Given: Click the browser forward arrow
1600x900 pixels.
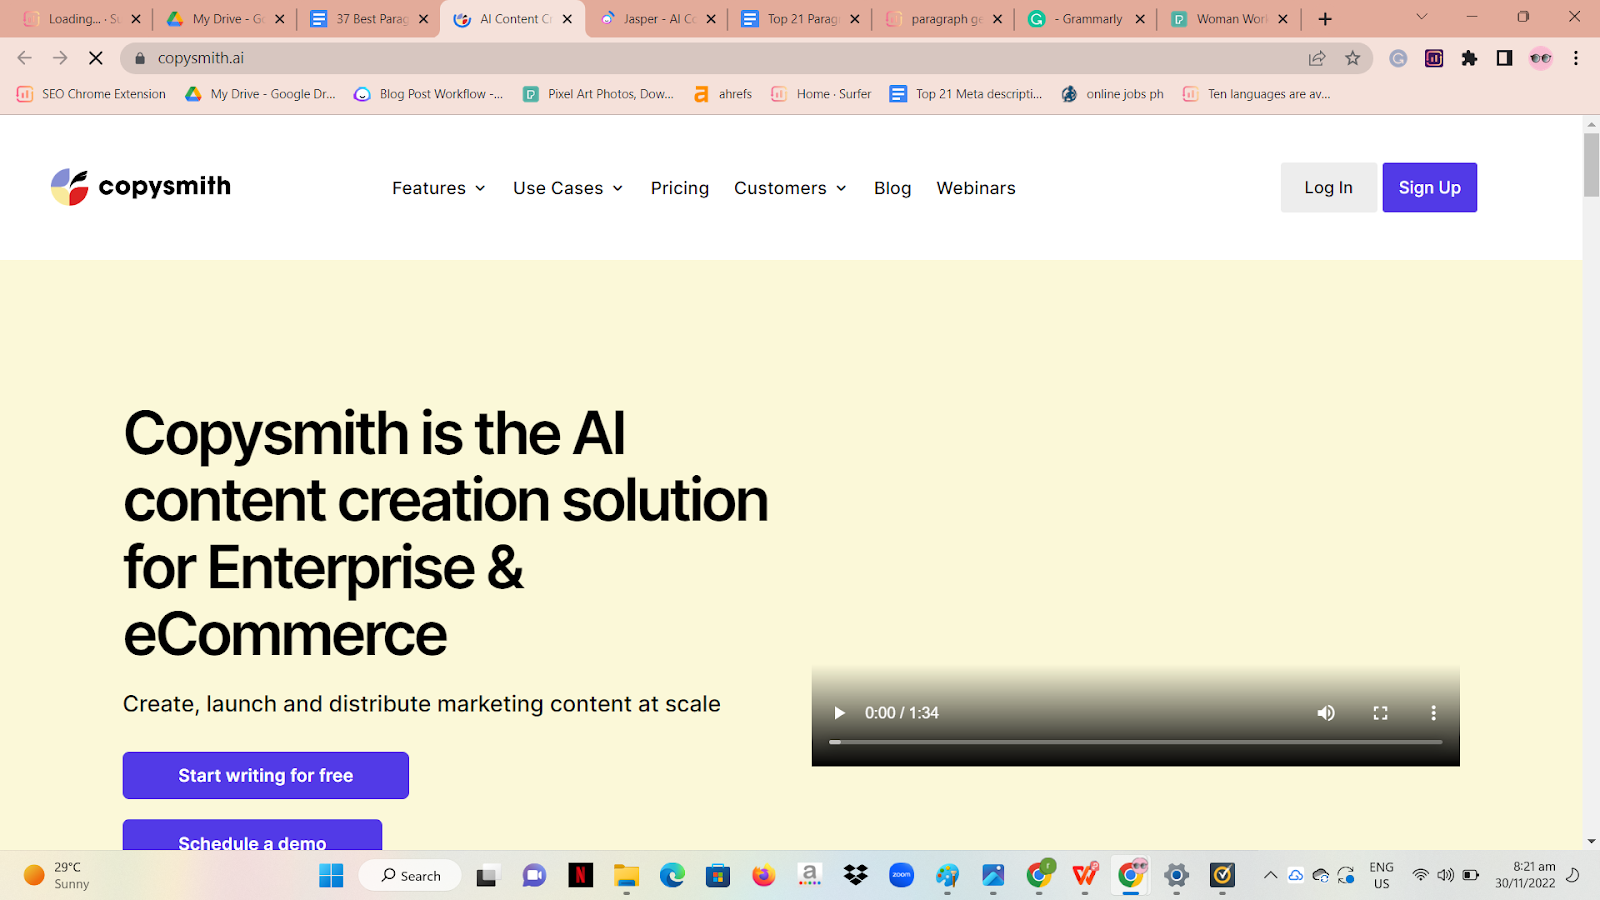Looking at the screenshot, I should pyautogui.click(x=60, y=58).
